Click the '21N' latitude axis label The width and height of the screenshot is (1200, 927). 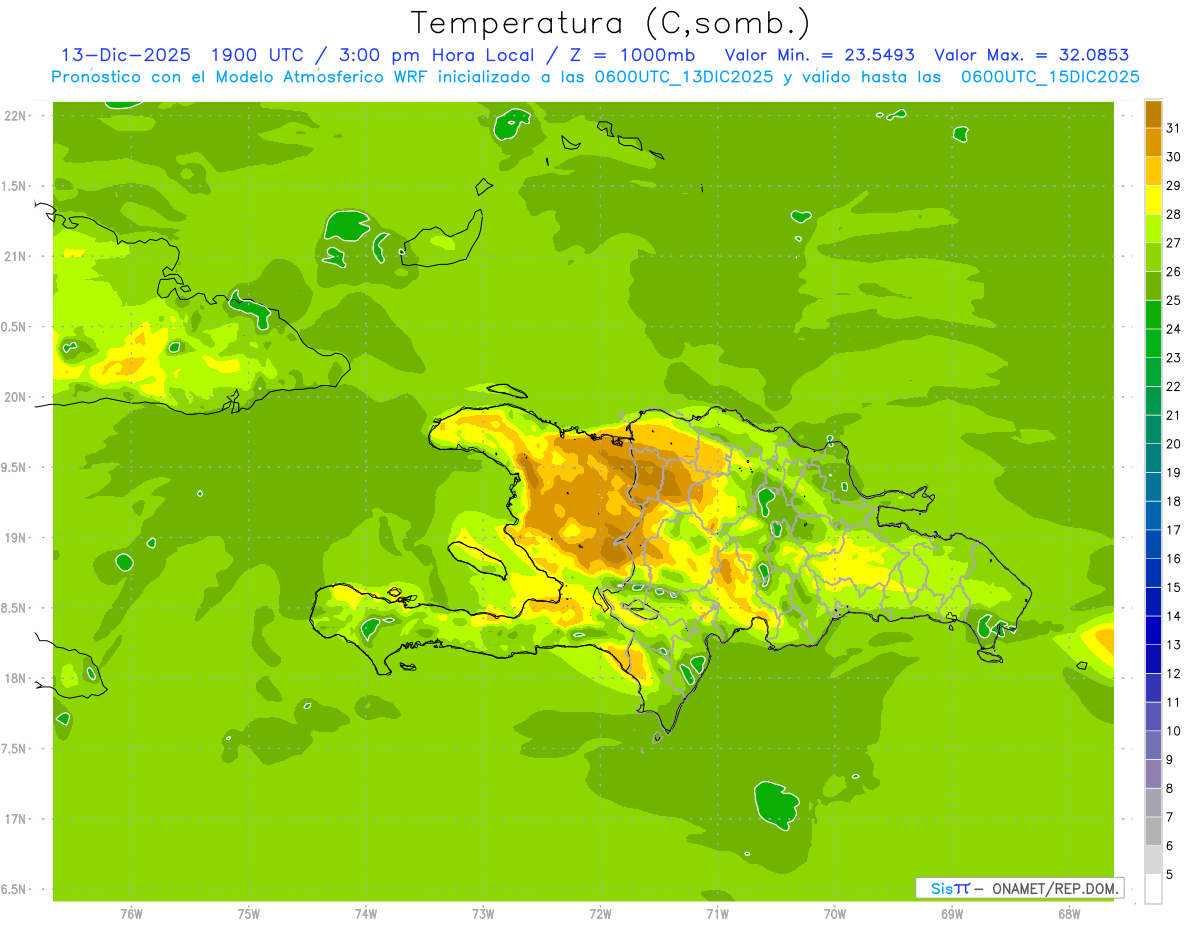click(14, 257)
